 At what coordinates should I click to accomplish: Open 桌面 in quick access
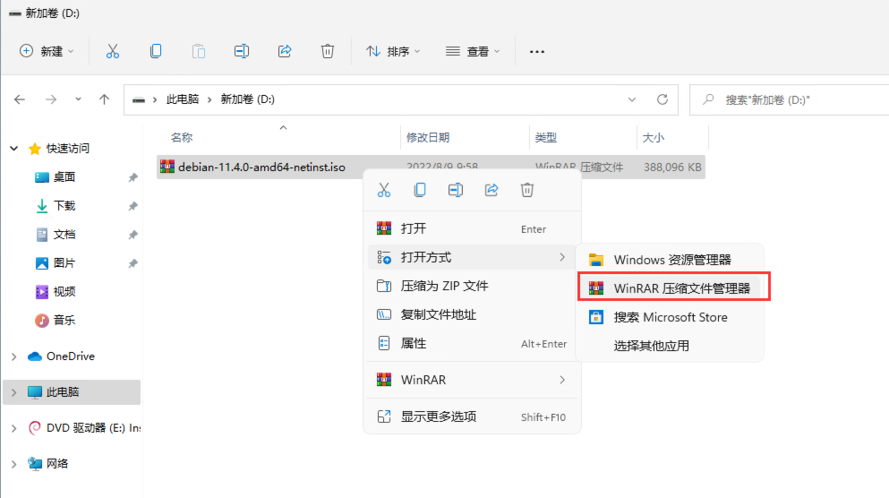pyautogui.click(x=64, y=177)
